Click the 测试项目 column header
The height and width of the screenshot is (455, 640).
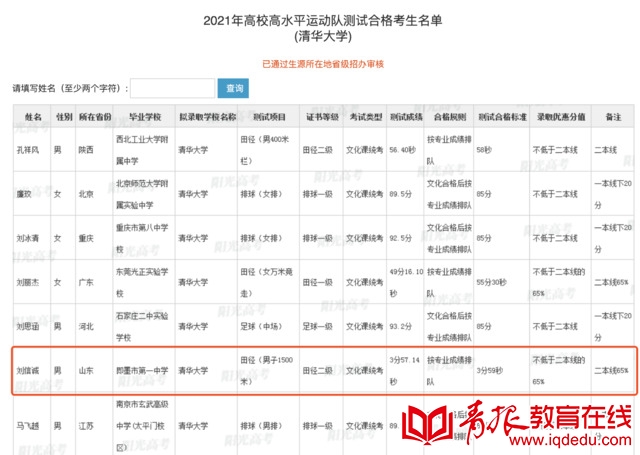pyautogui.click(x=269, y=117)
